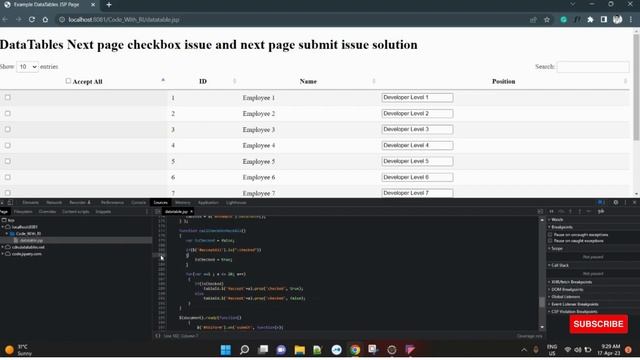Open Windows taskbar search
Screen dimensions: 640x360
(x=244, y=350)
